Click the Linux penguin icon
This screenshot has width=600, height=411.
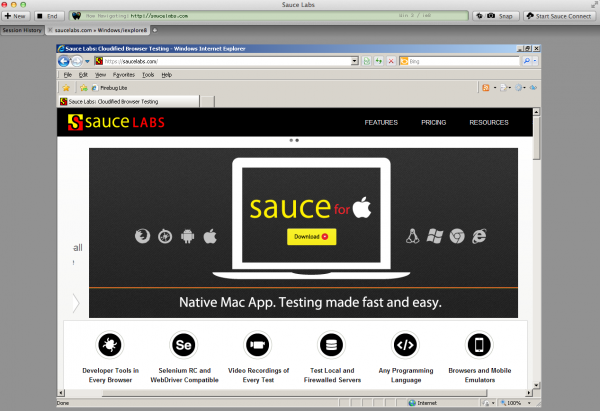[412, 236]
